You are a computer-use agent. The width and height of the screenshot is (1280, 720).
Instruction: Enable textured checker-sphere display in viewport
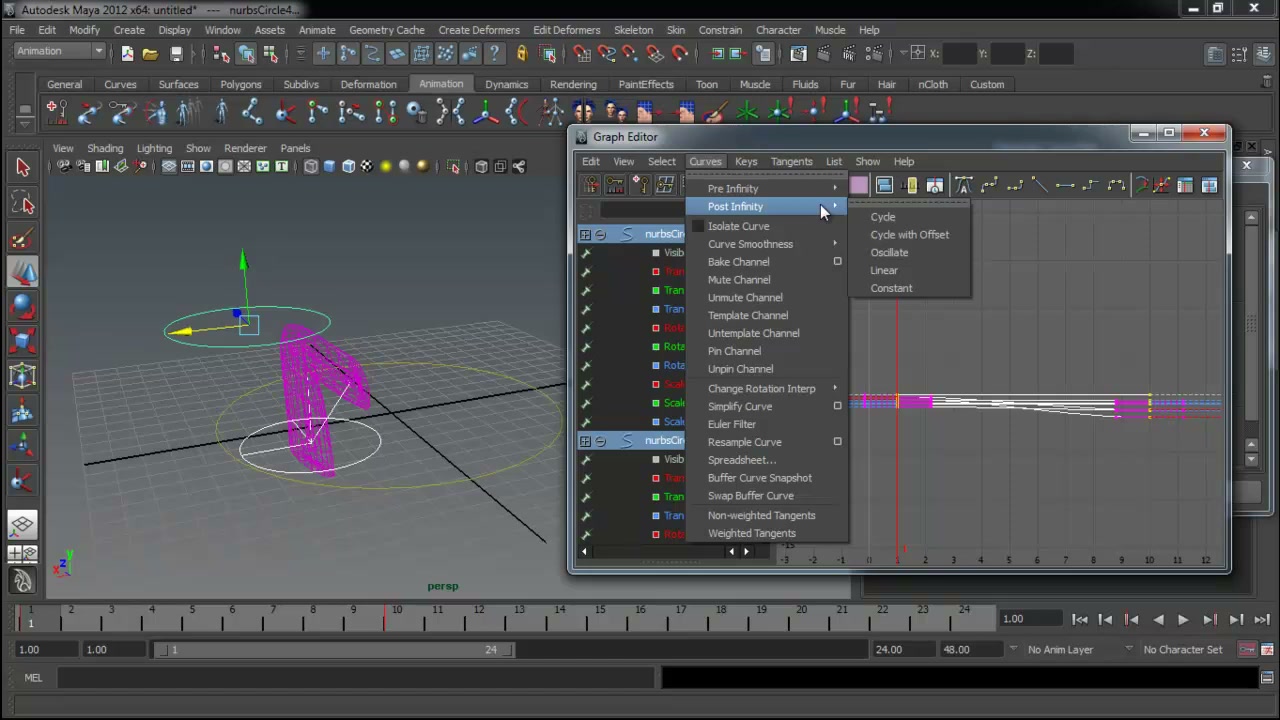tap(366, 167)
